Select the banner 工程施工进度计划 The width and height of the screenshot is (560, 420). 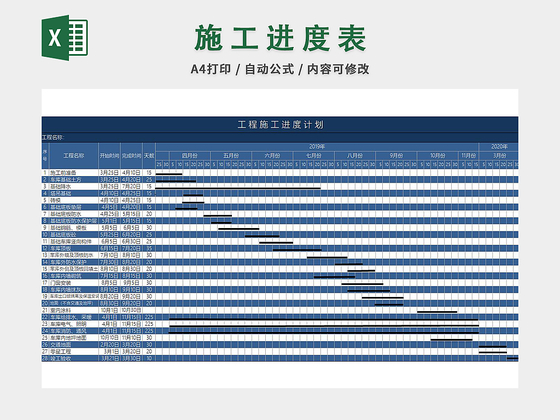pyautogui.click(x=280, y=125)
